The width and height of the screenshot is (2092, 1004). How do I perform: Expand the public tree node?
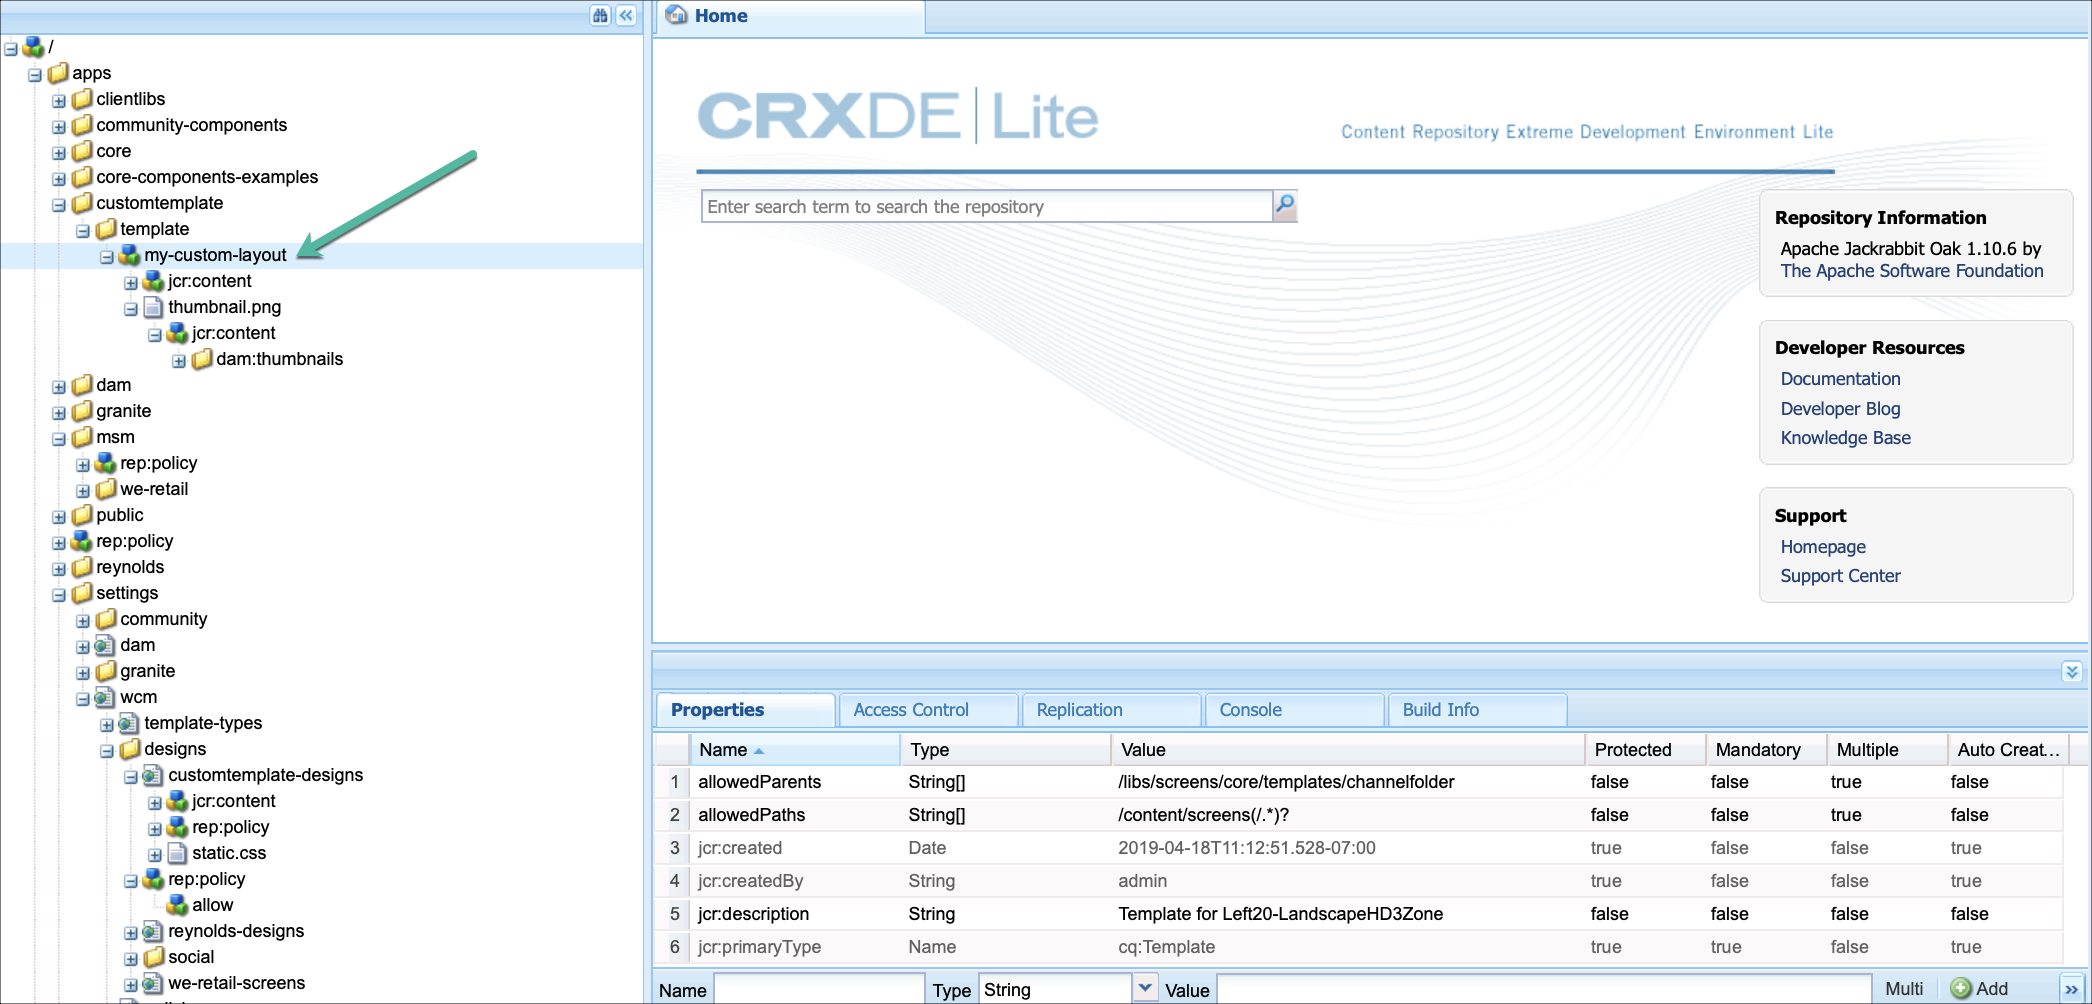(x=59, y=516)
